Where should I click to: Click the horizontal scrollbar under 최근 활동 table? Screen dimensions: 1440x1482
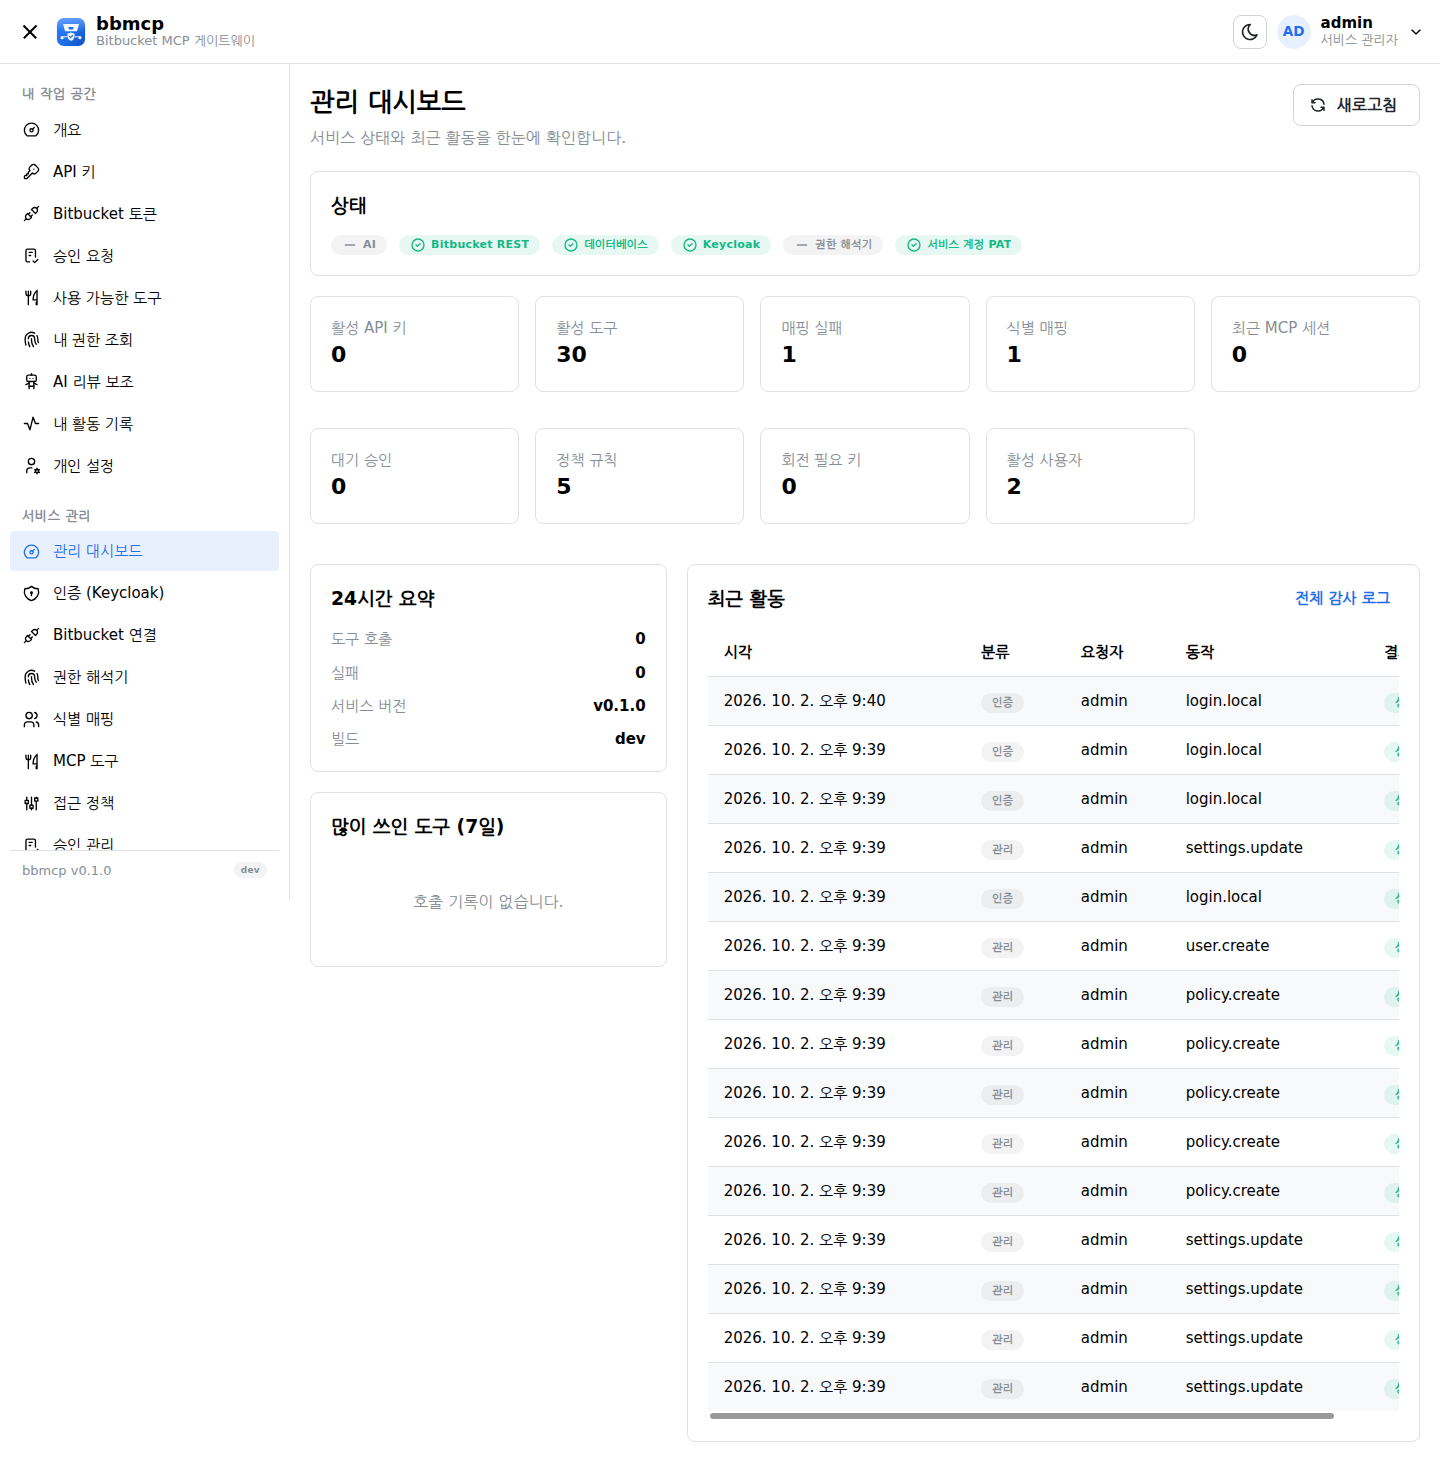[x=1021, y=1416]
